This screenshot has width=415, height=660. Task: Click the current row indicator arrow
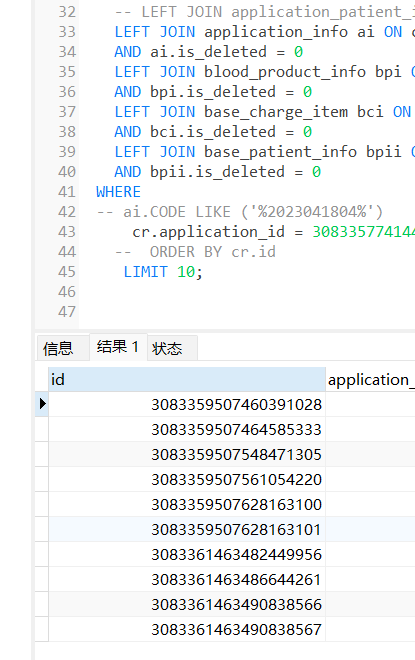coord(42,404)
